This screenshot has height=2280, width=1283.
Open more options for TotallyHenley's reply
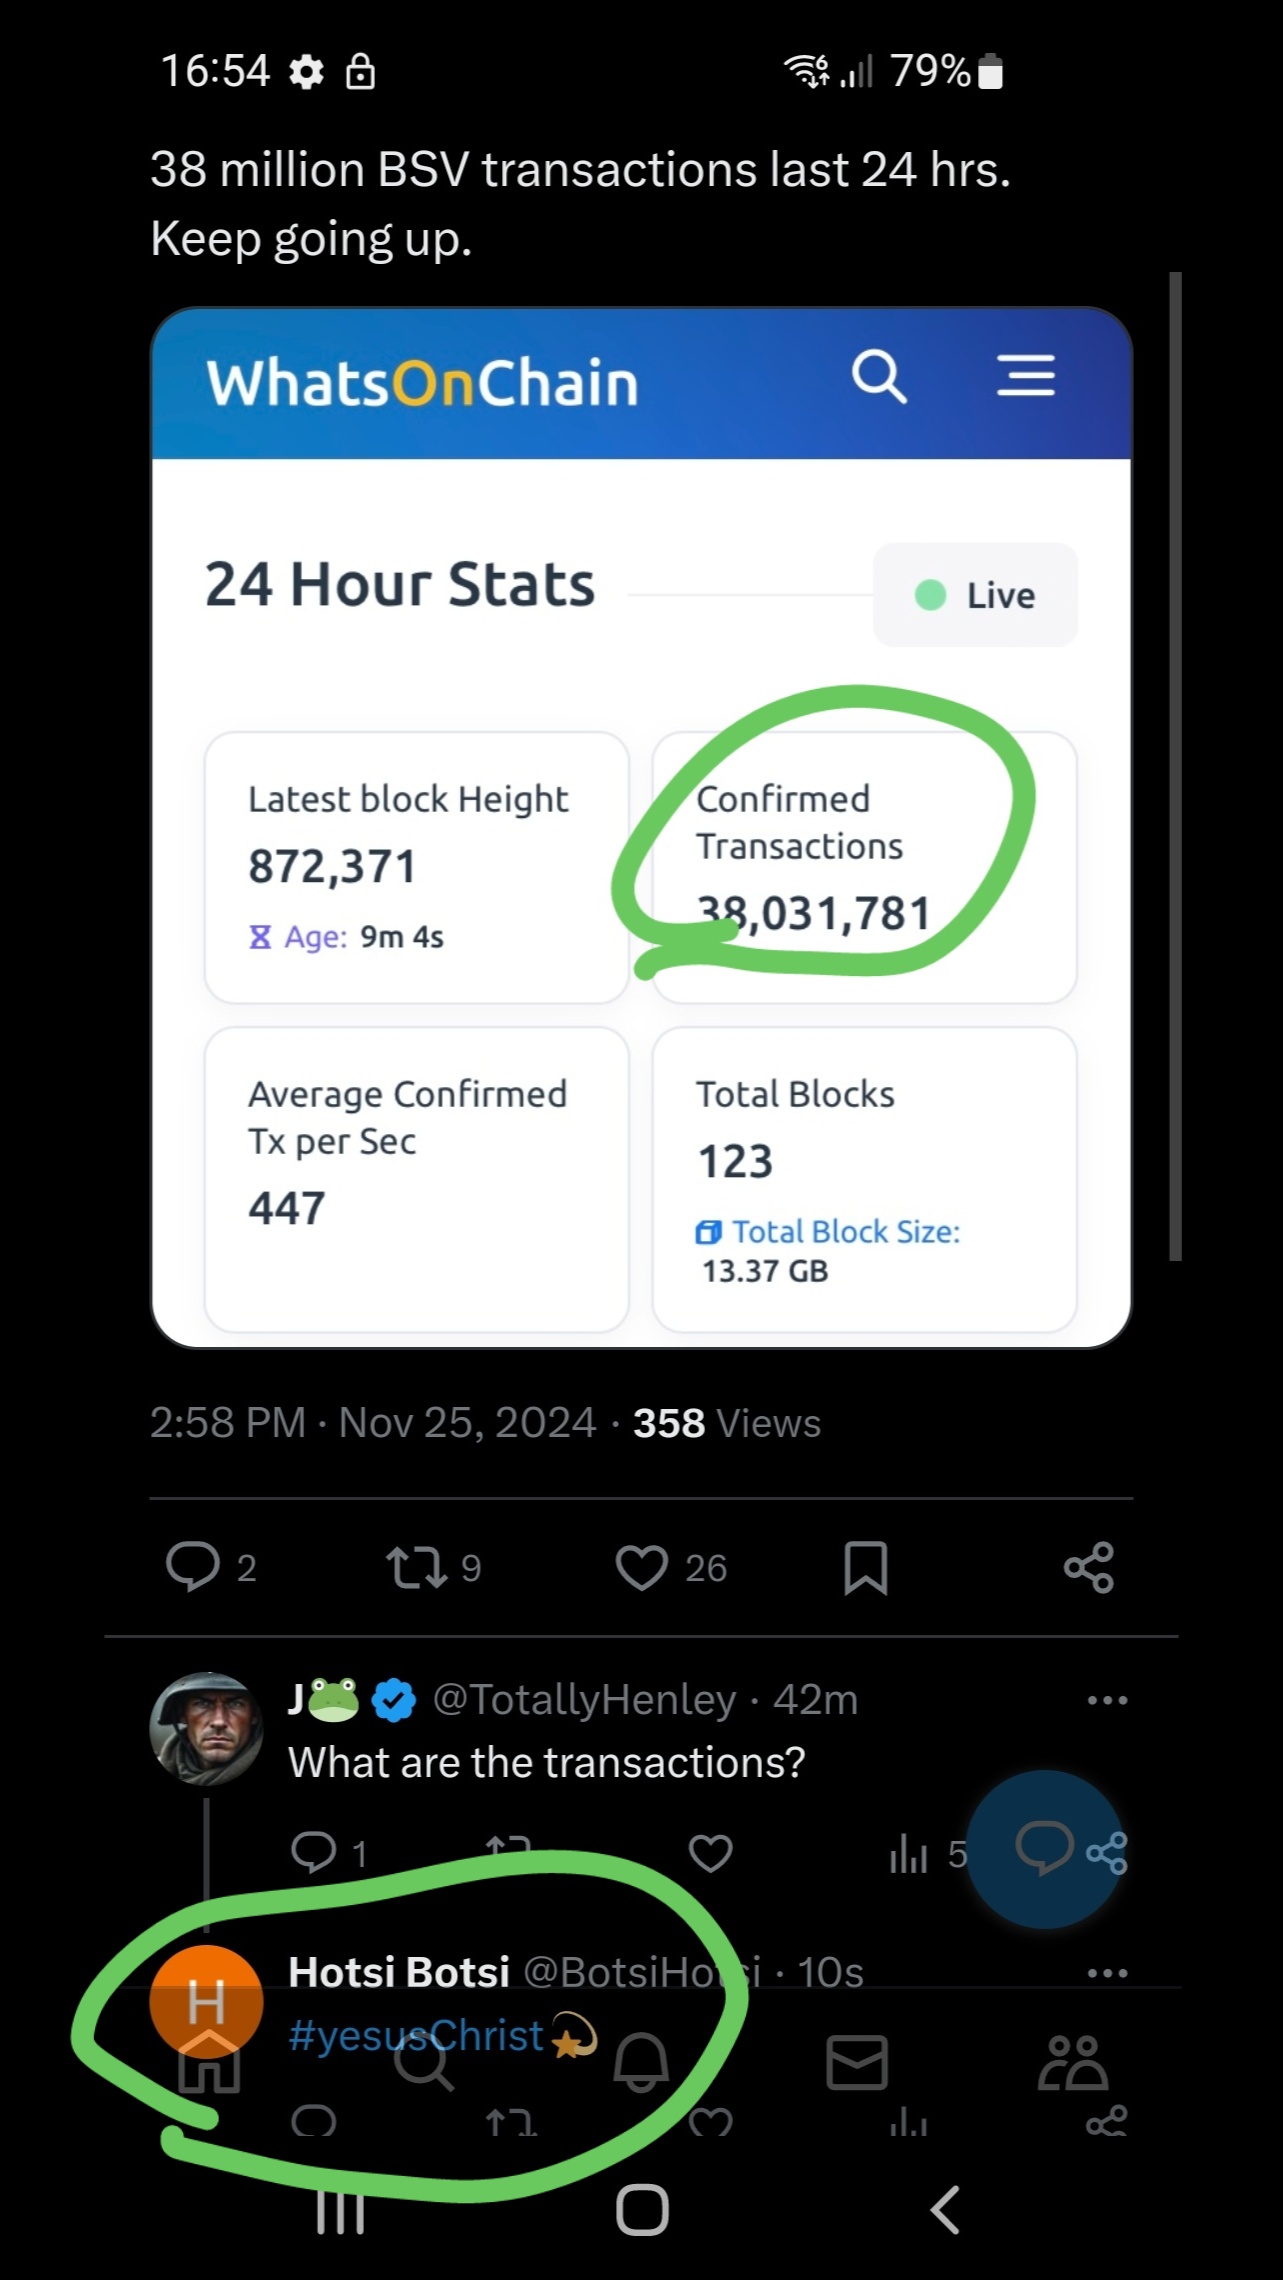pos(1108,1700)
